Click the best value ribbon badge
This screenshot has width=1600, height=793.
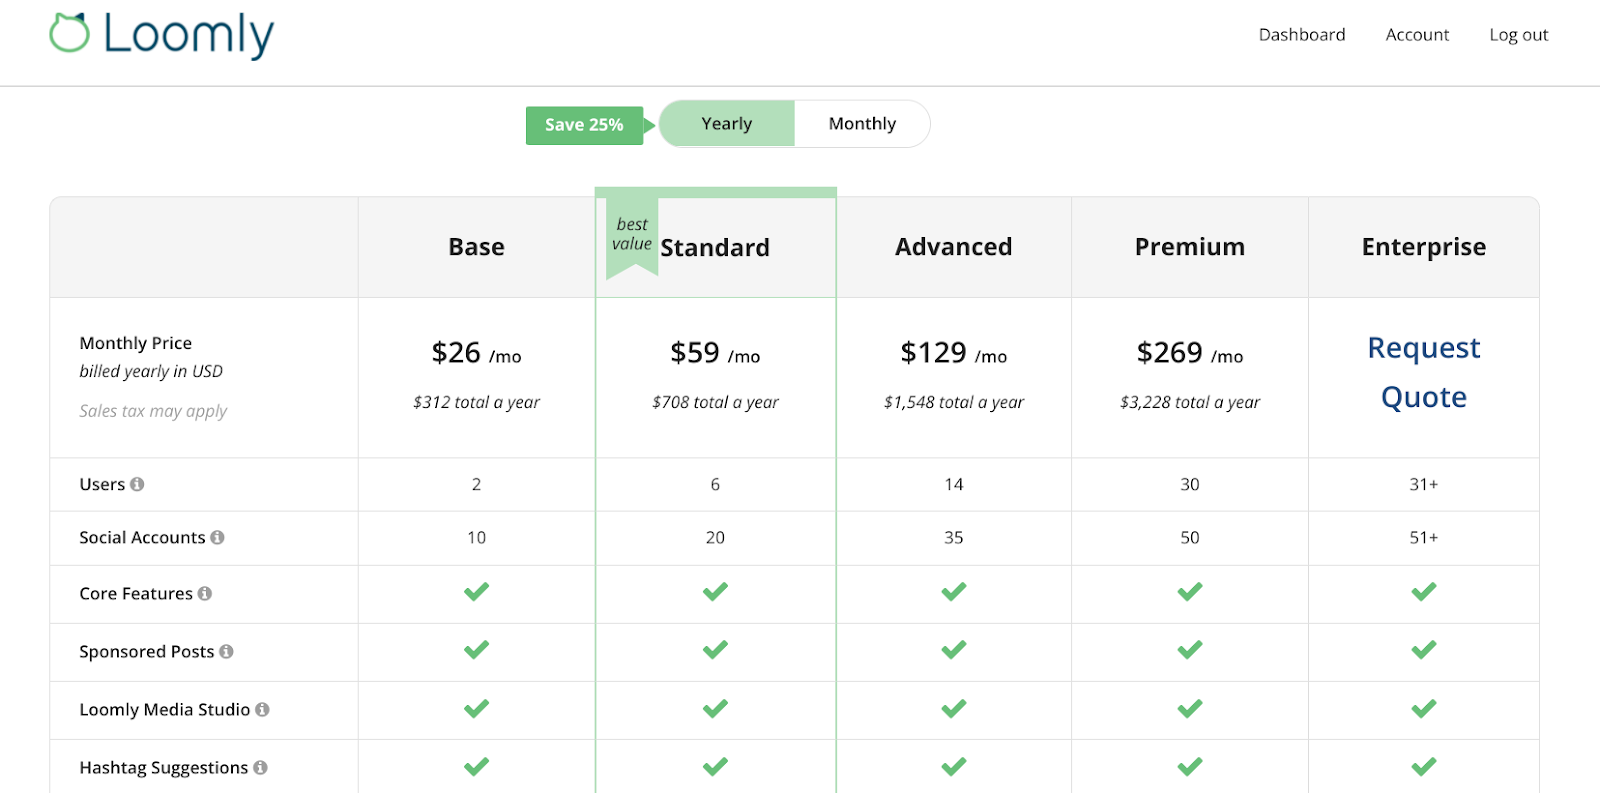(x=632, y=236)
